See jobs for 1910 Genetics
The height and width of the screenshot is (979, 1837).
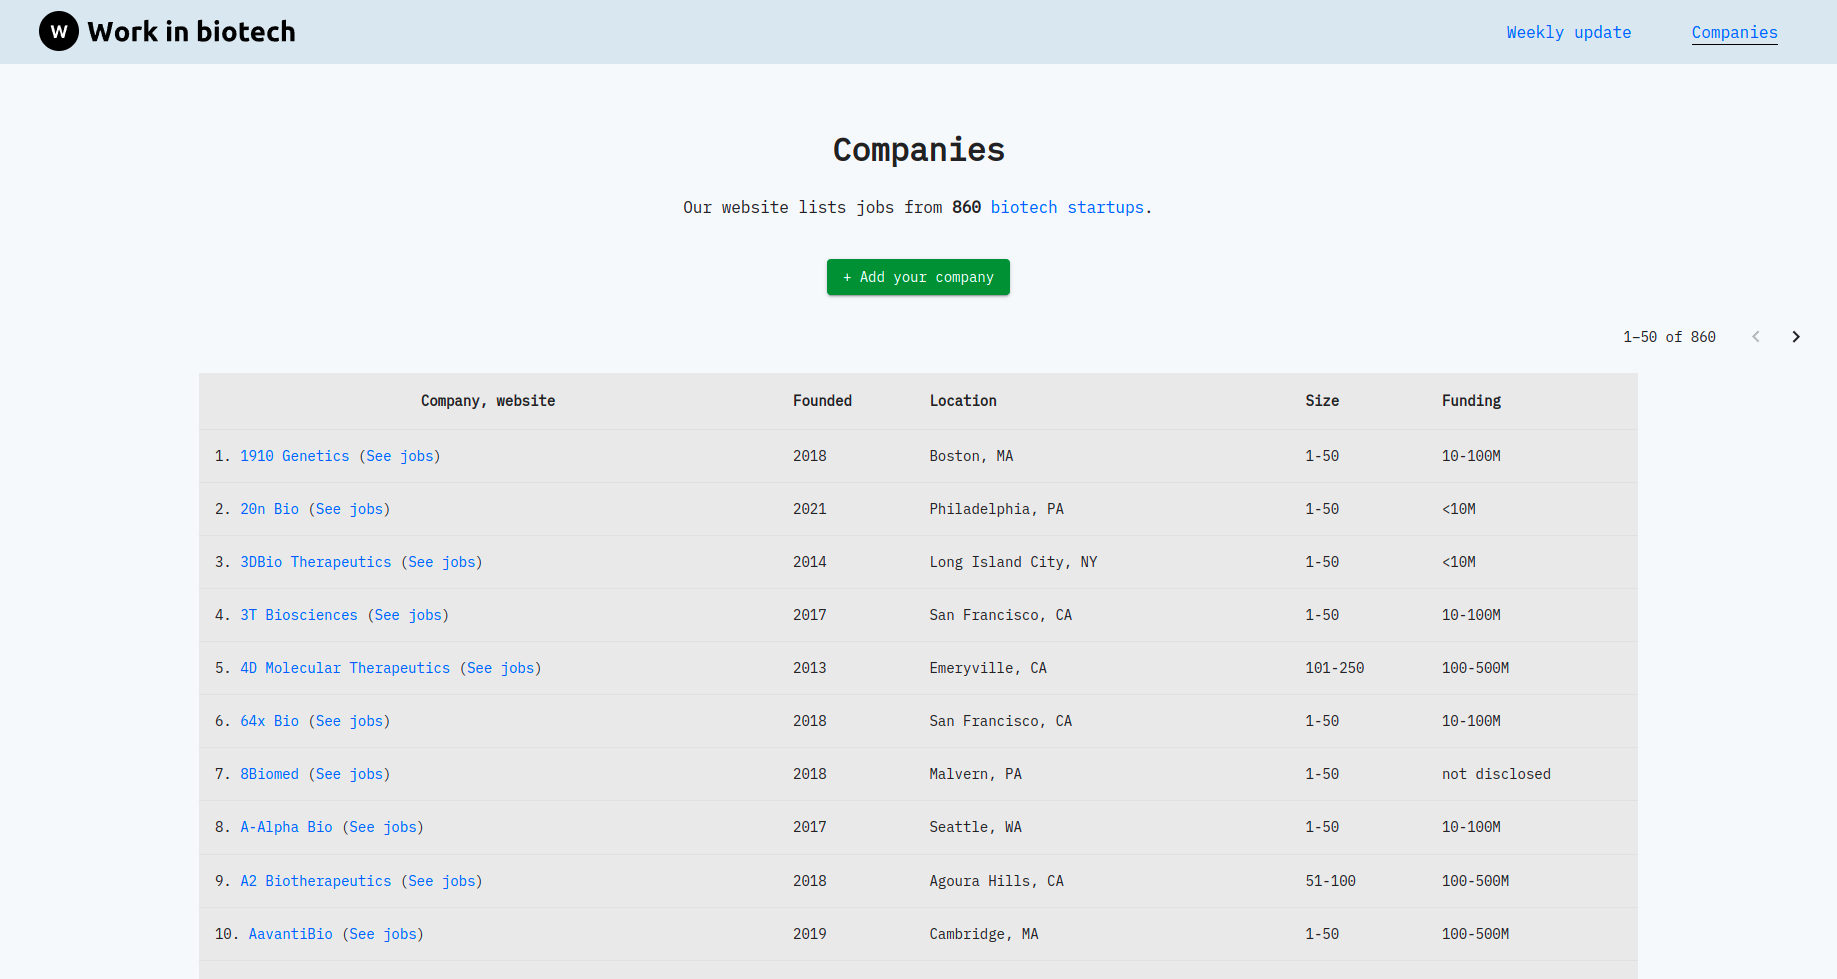(400, 456)
